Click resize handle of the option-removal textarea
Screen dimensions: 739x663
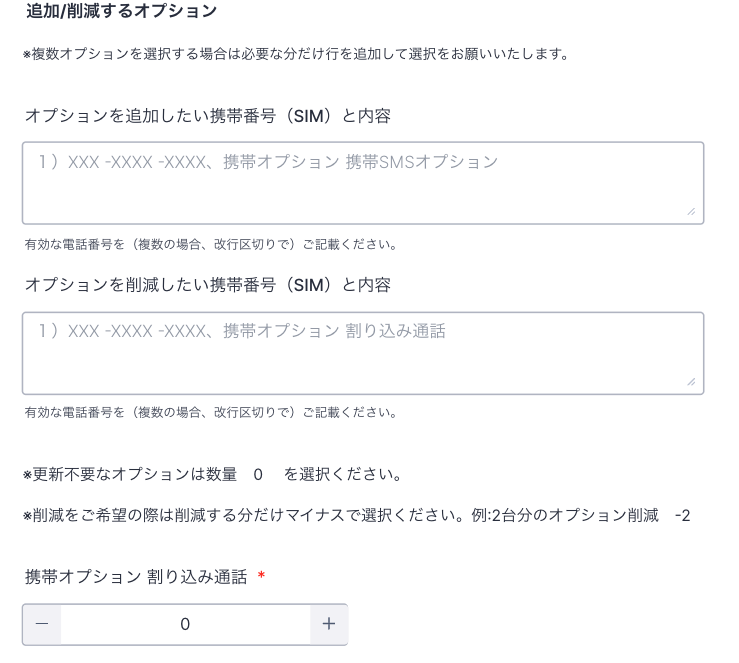[691, 381]
